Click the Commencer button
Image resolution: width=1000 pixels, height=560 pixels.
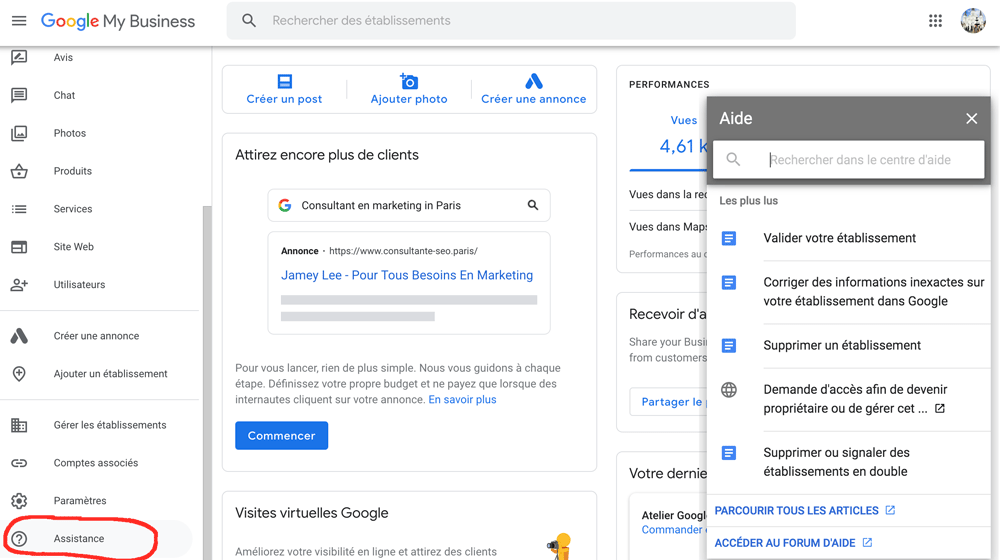[281, 436]
